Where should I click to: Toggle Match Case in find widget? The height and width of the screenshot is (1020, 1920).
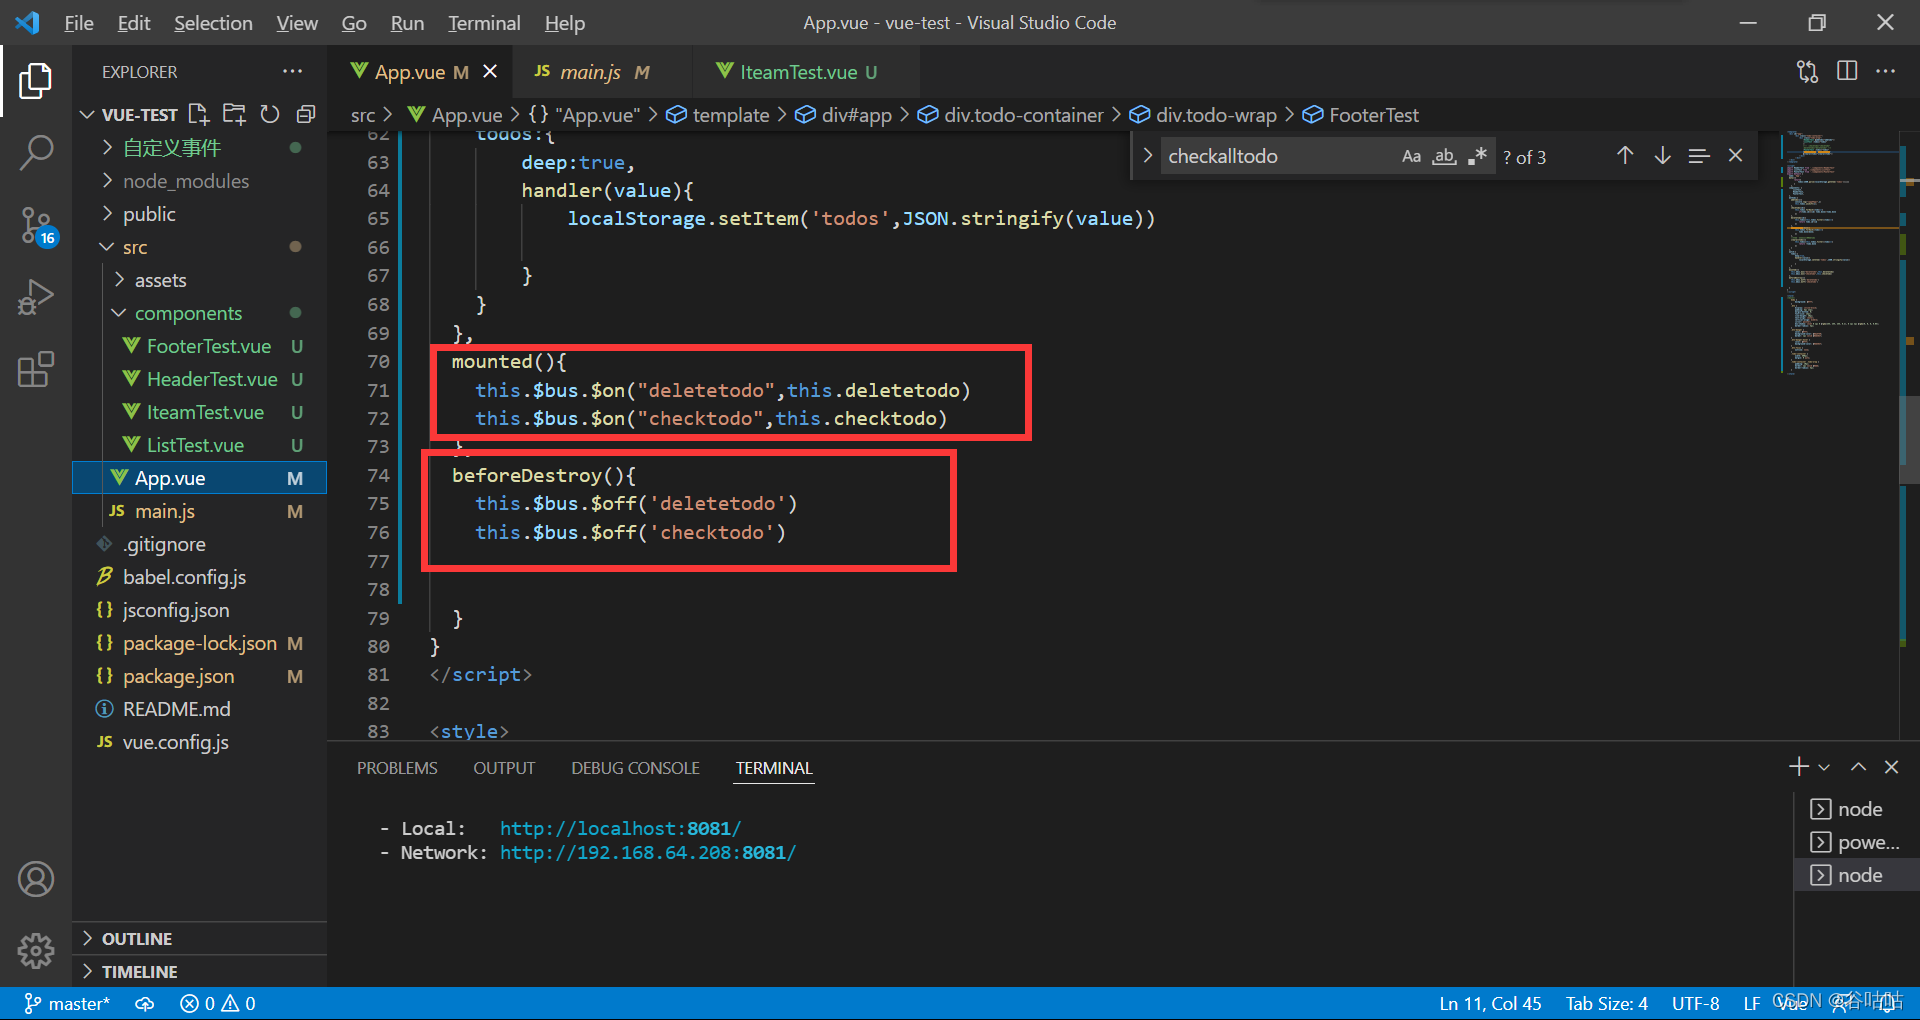pyautogui.click(x=1411, y=156)
